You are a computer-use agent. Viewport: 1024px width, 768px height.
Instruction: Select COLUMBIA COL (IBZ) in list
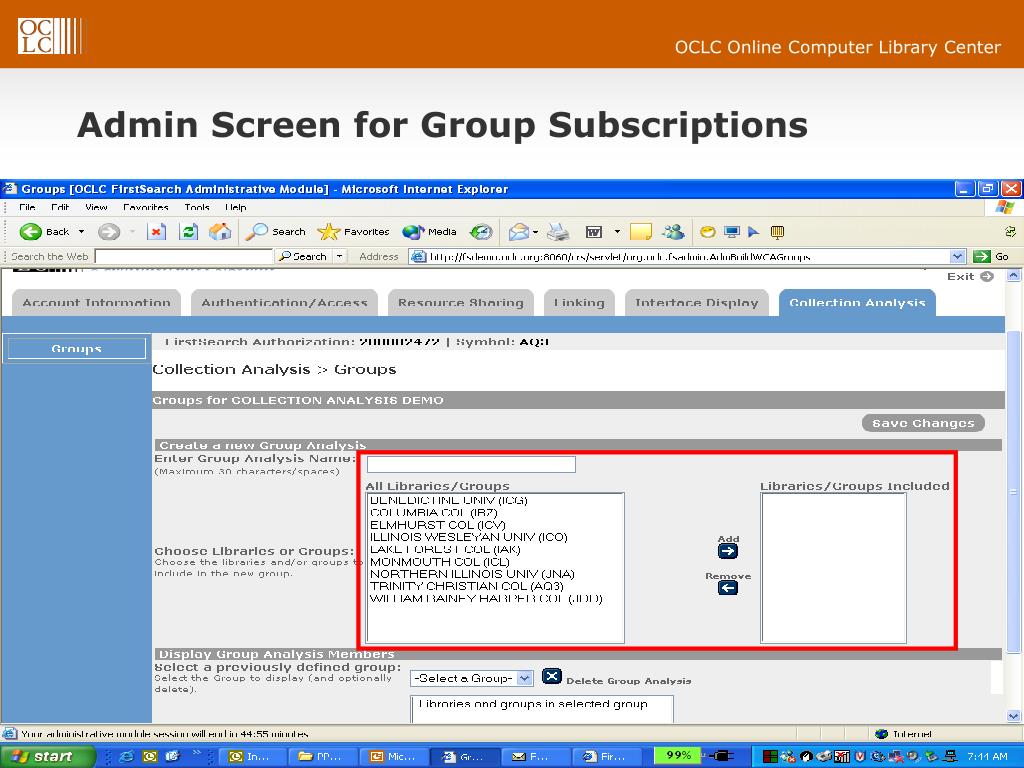[x=434, y=513]
